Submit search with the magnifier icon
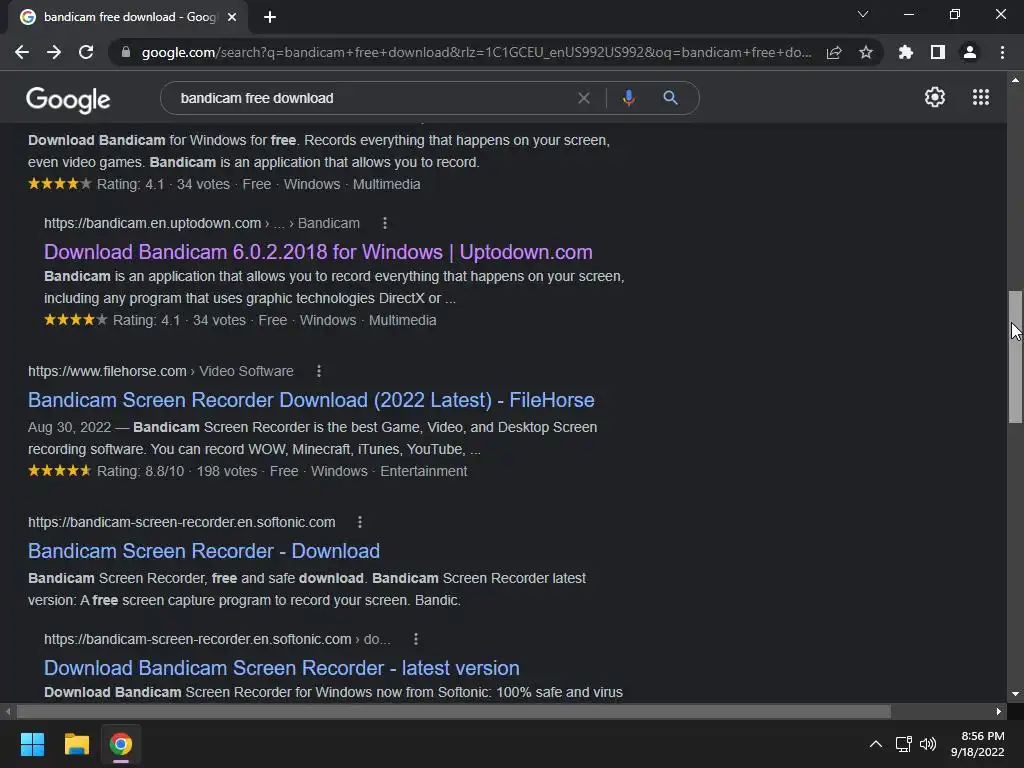The width and height of the screenshot is (1024, 768). 670,98
